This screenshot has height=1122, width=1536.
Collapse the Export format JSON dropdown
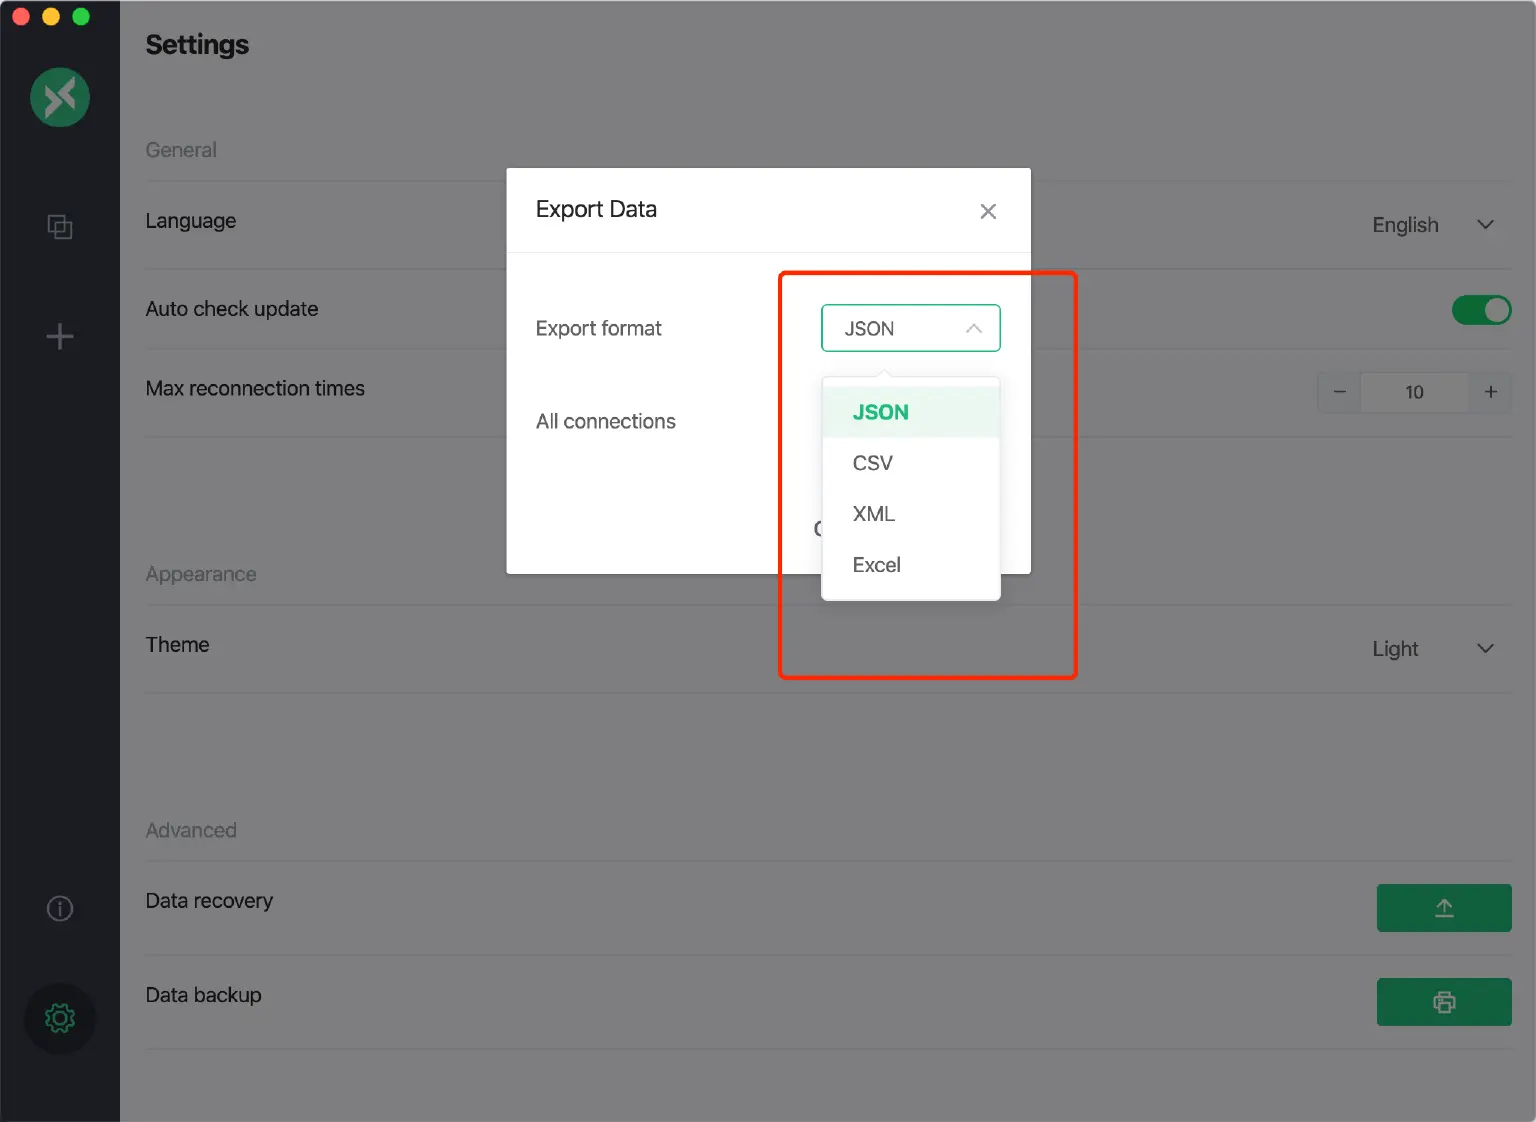(x=910, y=328)
